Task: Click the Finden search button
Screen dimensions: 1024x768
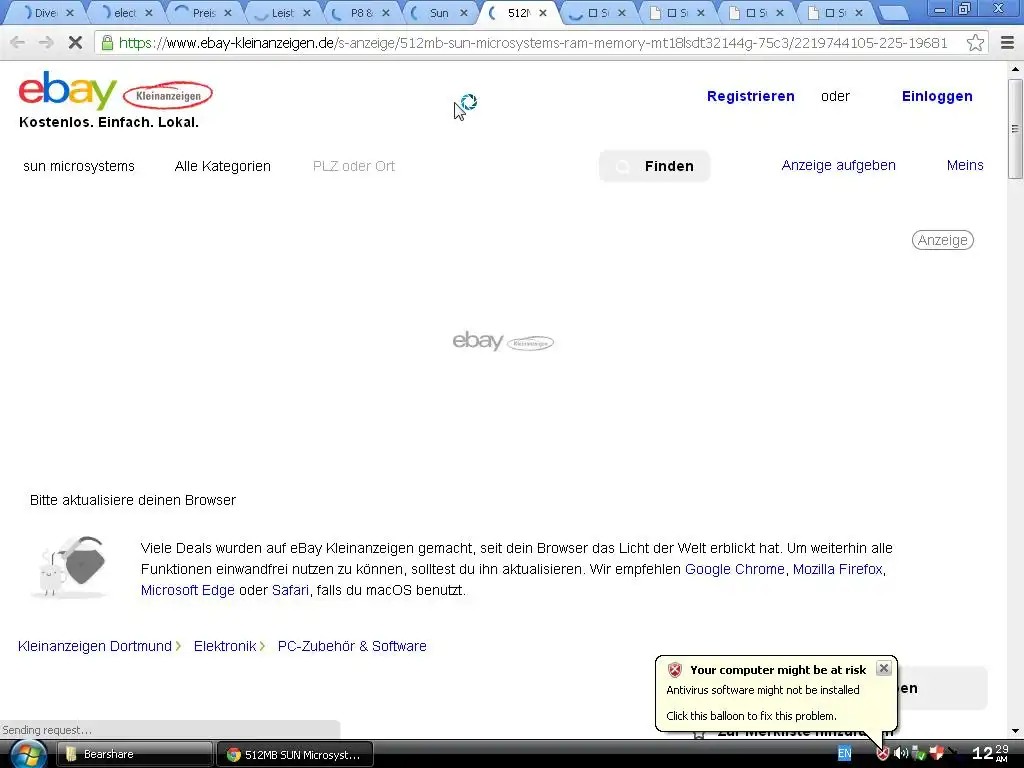Action: (x=654, y=167)
